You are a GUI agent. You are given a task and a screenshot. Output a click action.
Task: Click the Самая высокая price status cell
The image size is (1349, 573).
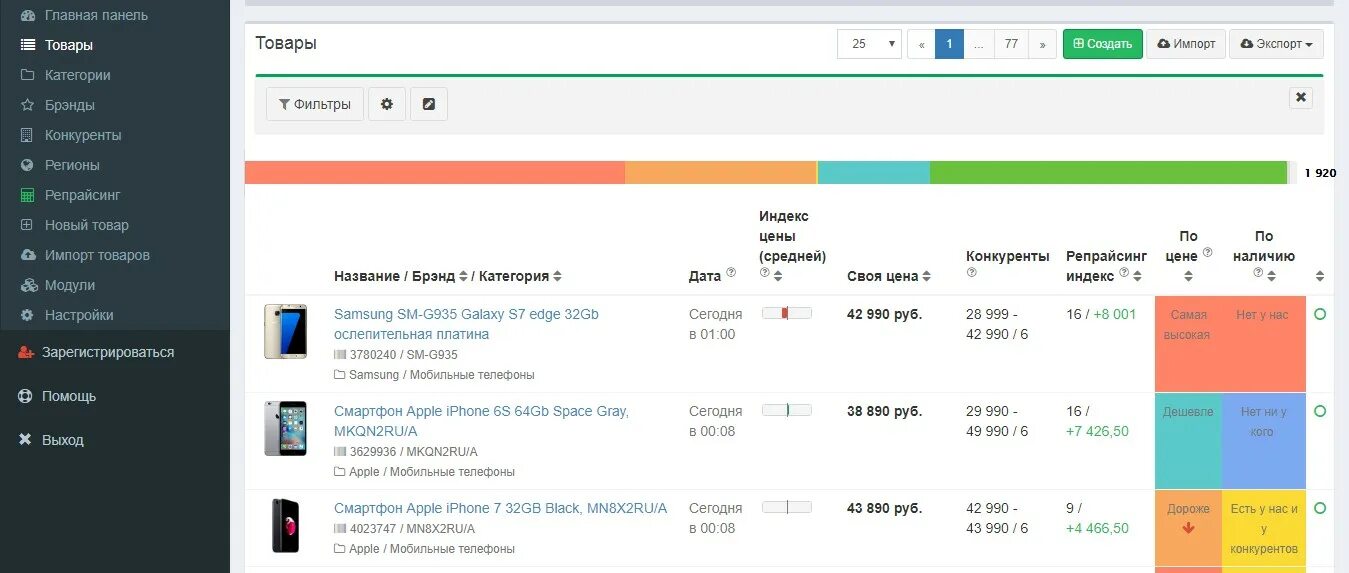pos(1188,344)
